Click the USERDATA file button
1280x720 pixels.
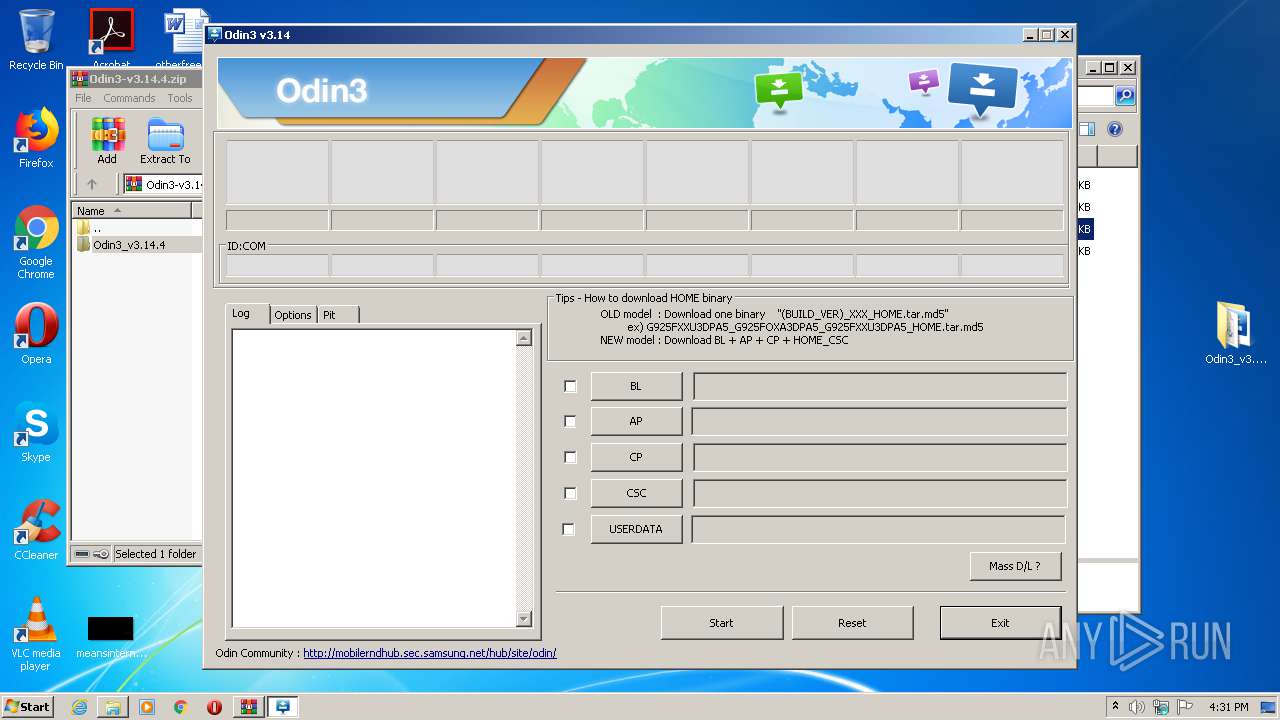(x=636, y=529)
